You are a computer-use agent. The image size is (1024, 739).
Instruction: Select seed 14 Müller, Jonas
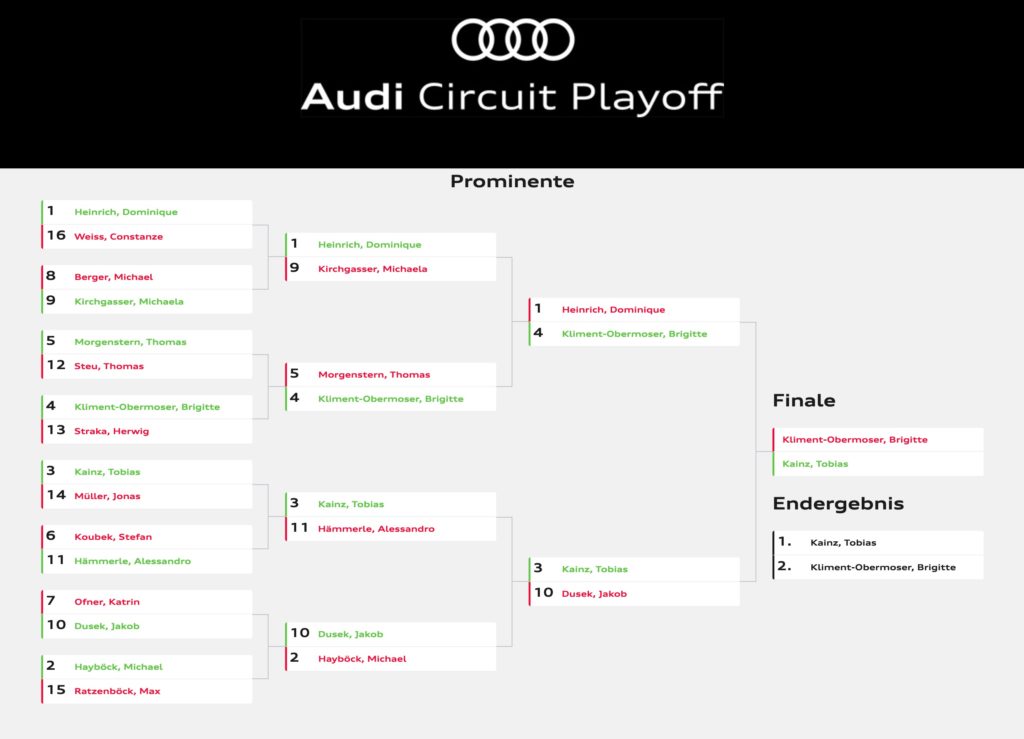click(107, 496)
